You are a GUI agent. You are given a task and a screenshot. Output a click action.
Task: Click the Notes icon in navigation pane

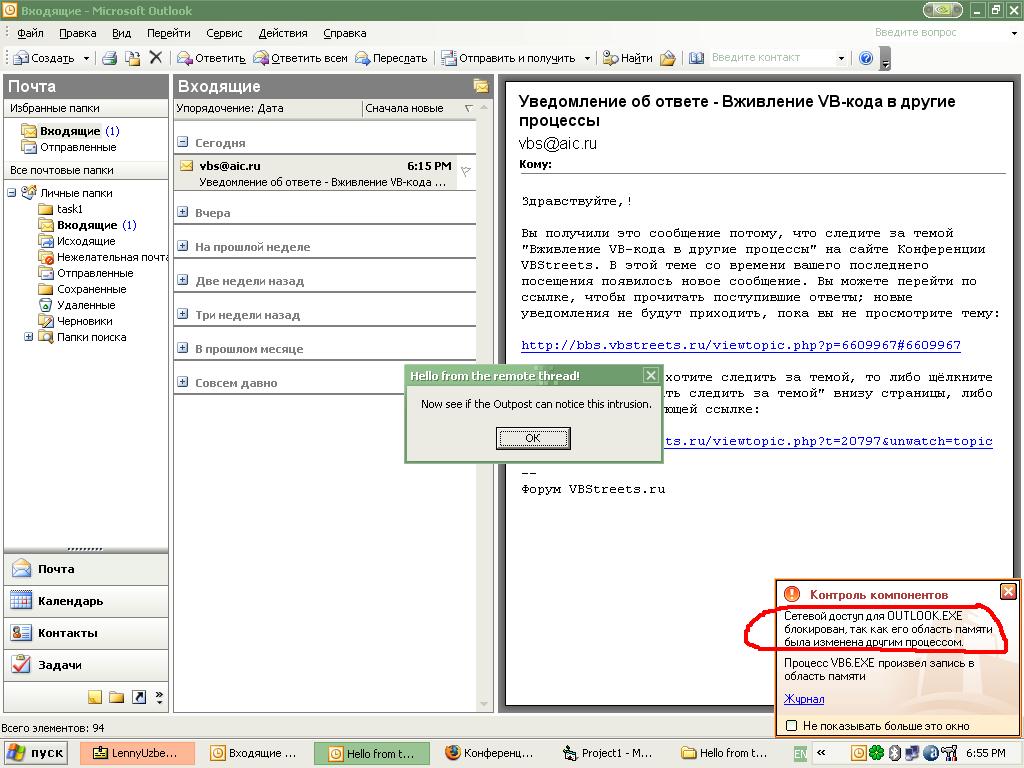[x=95, y=697]
